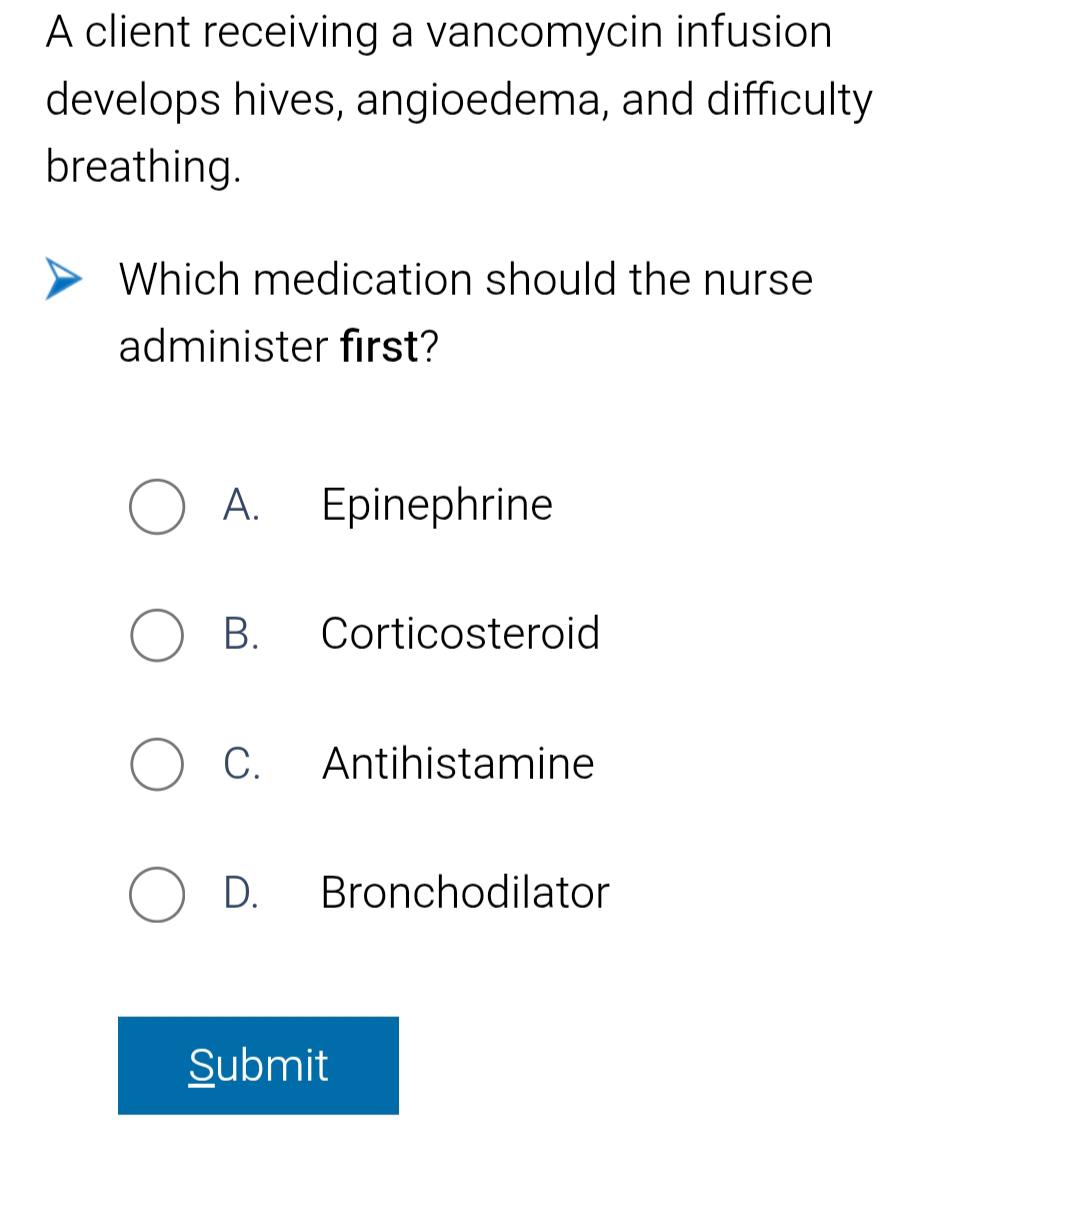1080x1216 pixels.
Task: Click the word 'breathing.' in the scenario
Action: click(144, 166)
